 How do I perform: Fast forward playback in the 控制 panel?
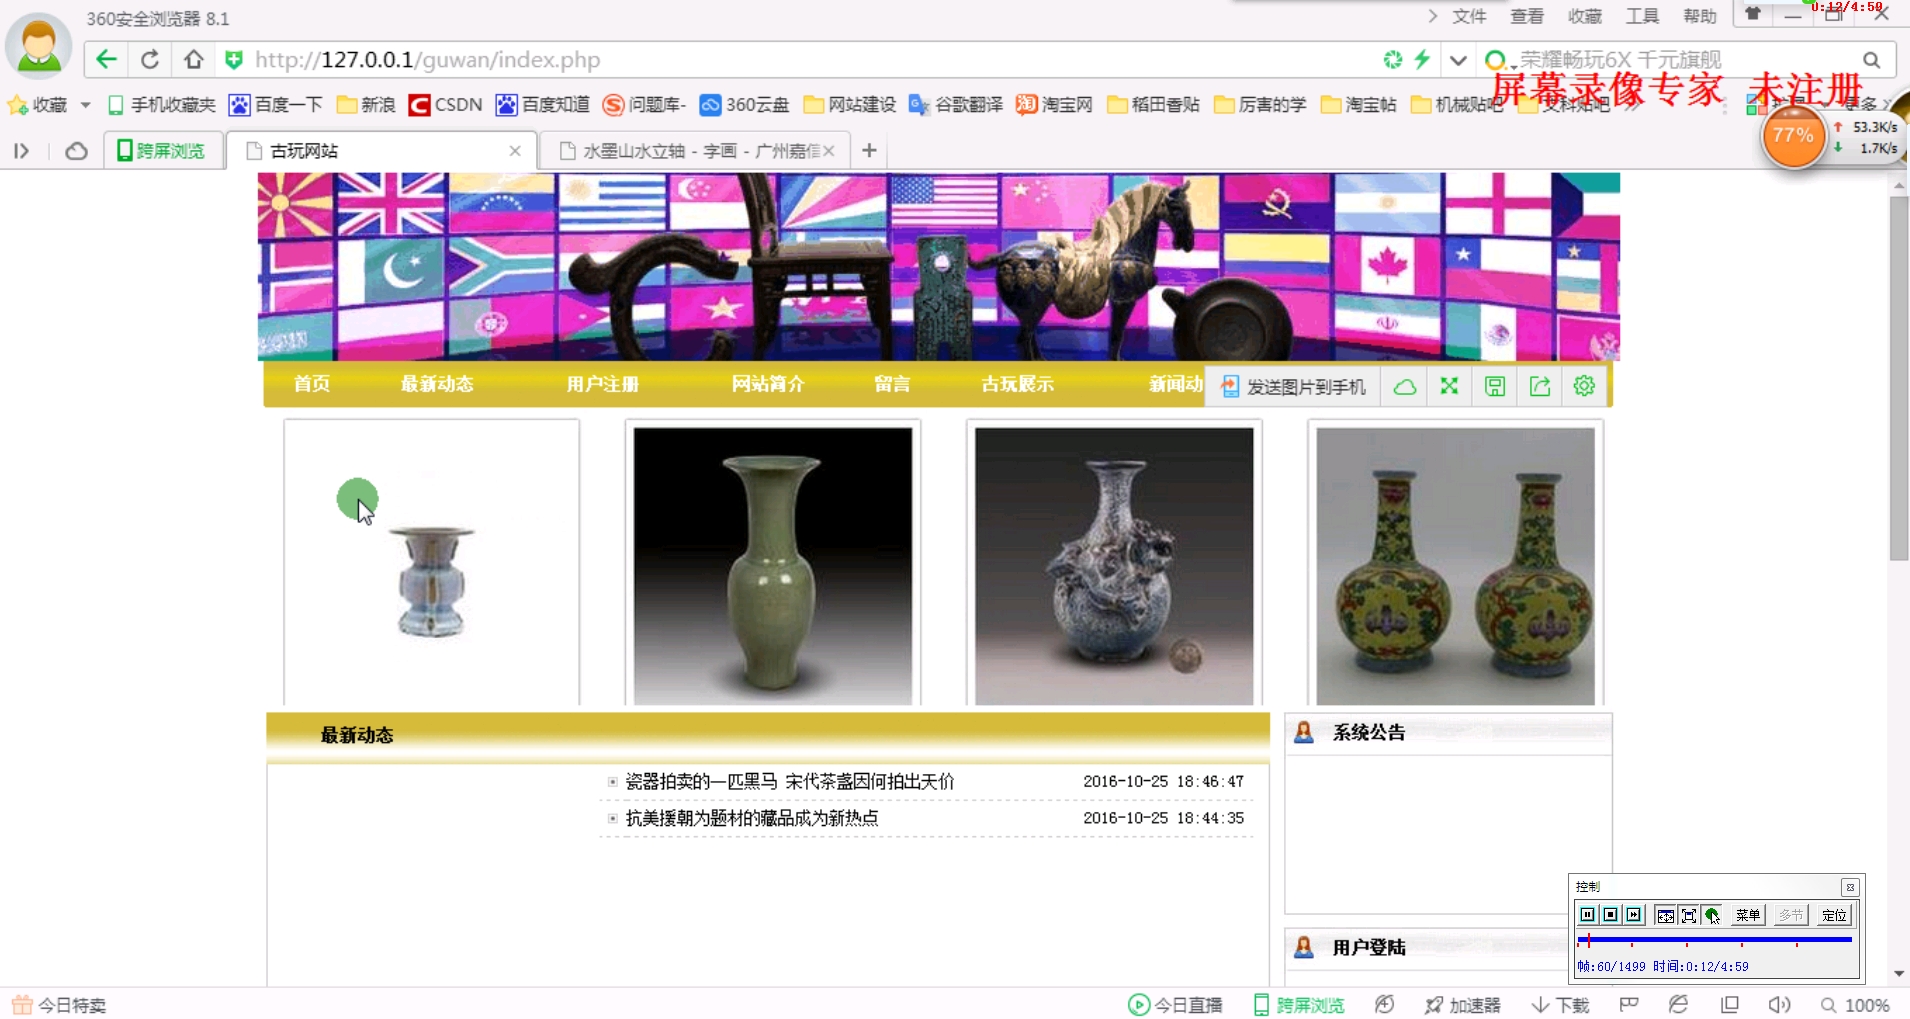pyautogui.click(x=1633, y=915)
